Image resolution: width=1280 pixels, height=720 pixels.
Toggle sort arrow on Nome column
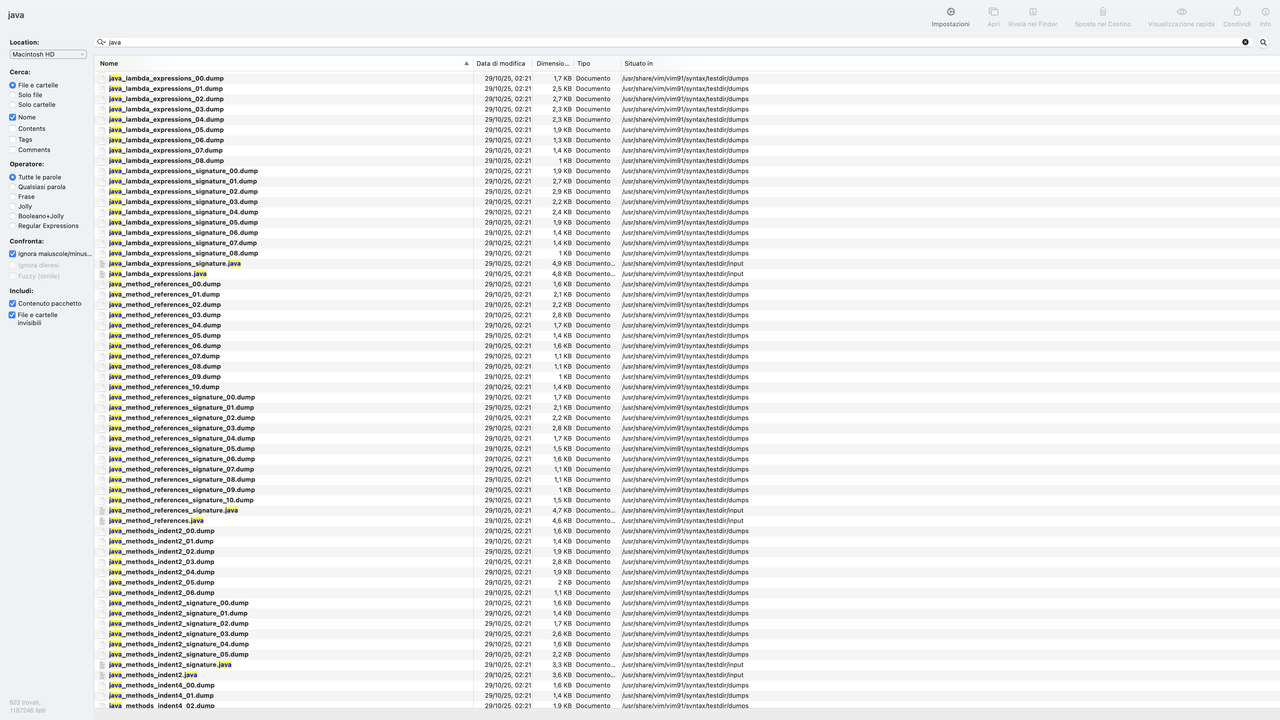tap(465, 62)
